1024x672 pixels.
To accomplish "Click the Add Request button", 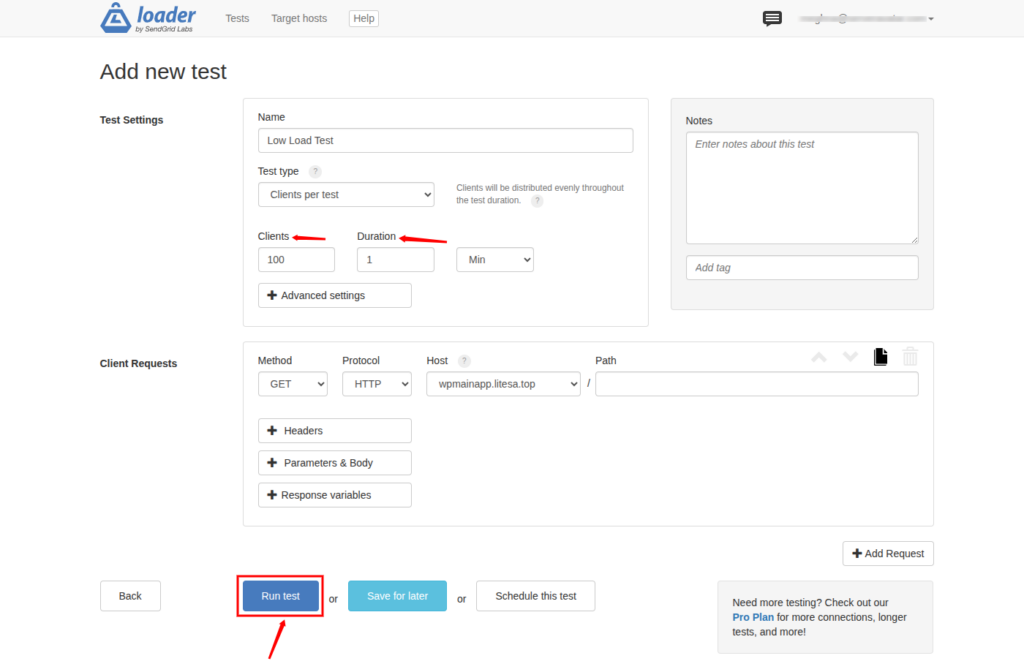I will click(888, 554).
